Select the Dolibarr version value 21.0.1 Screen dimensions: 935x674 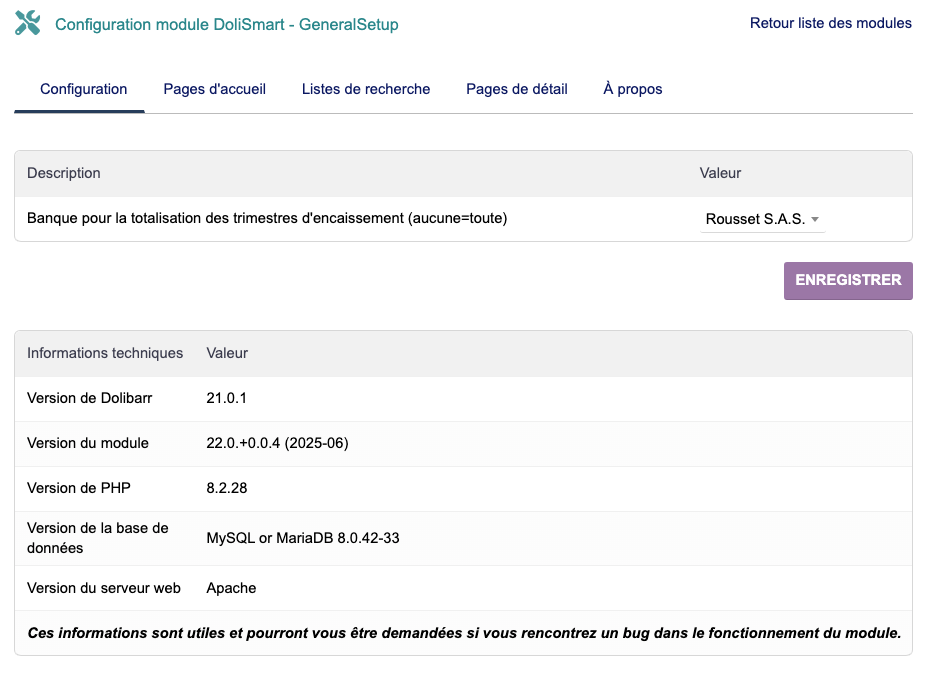226,398
